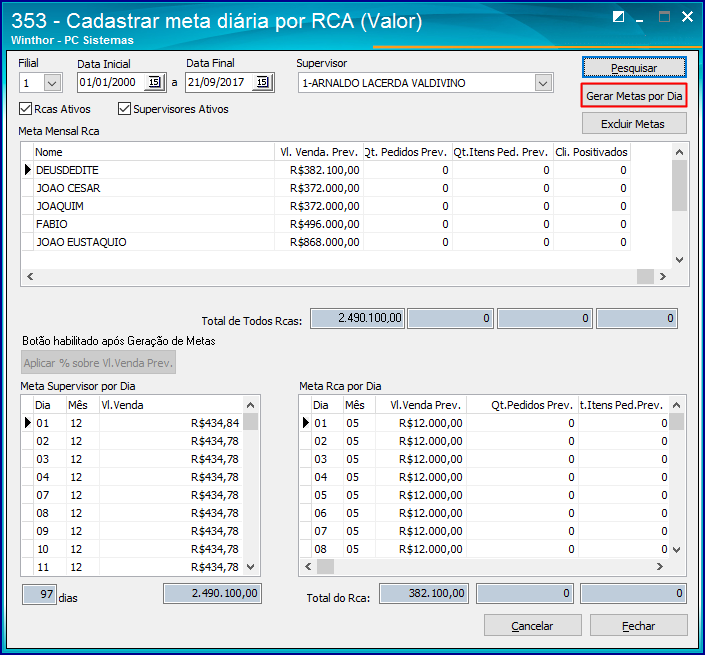
Task: Select the JOAO EUSTAQUIO row
Action: tap(326, 242)
